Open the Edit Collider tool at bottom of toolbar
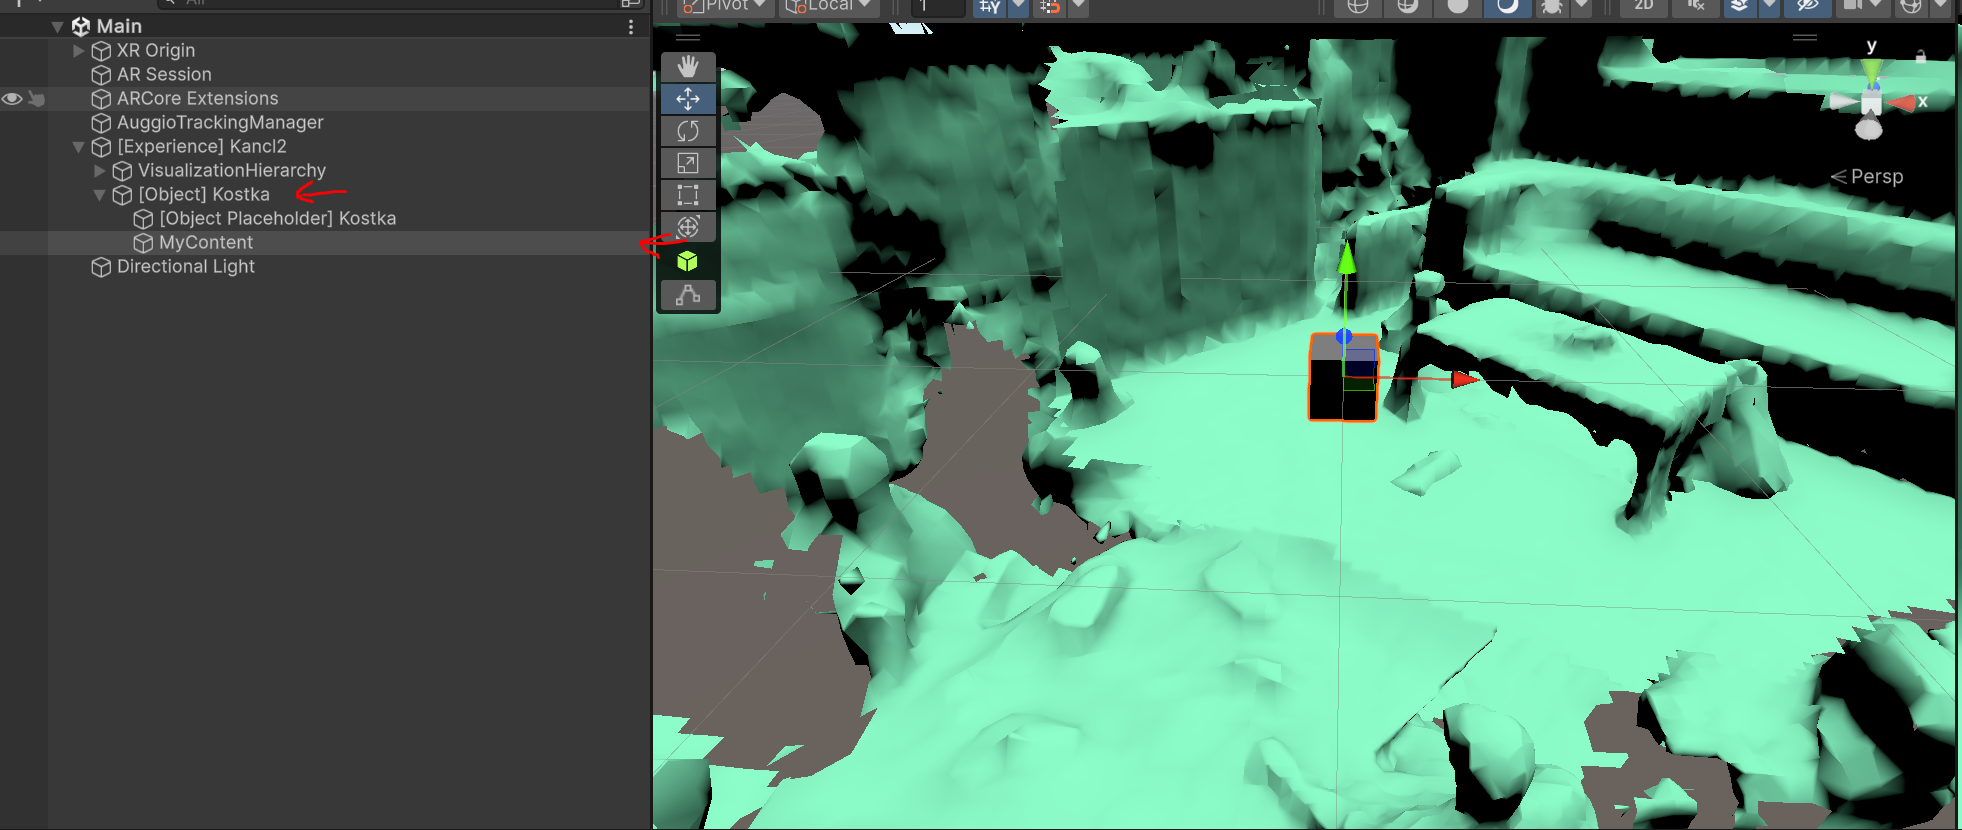1962x830 pixels. coord(688,295)
